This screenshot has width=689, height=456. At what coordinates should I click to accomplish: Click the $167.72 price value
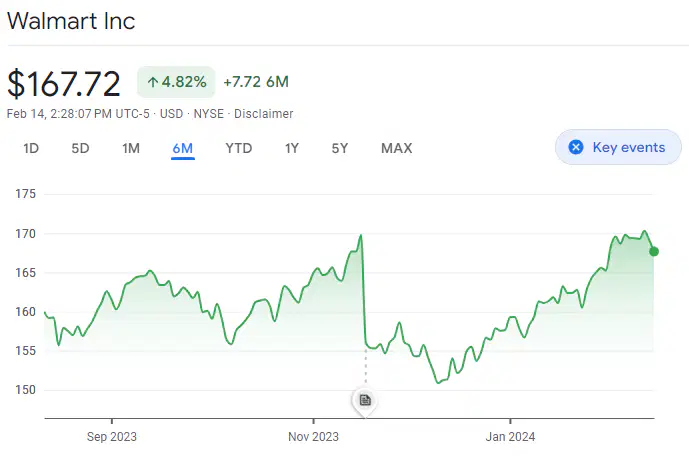coord(64,83)
